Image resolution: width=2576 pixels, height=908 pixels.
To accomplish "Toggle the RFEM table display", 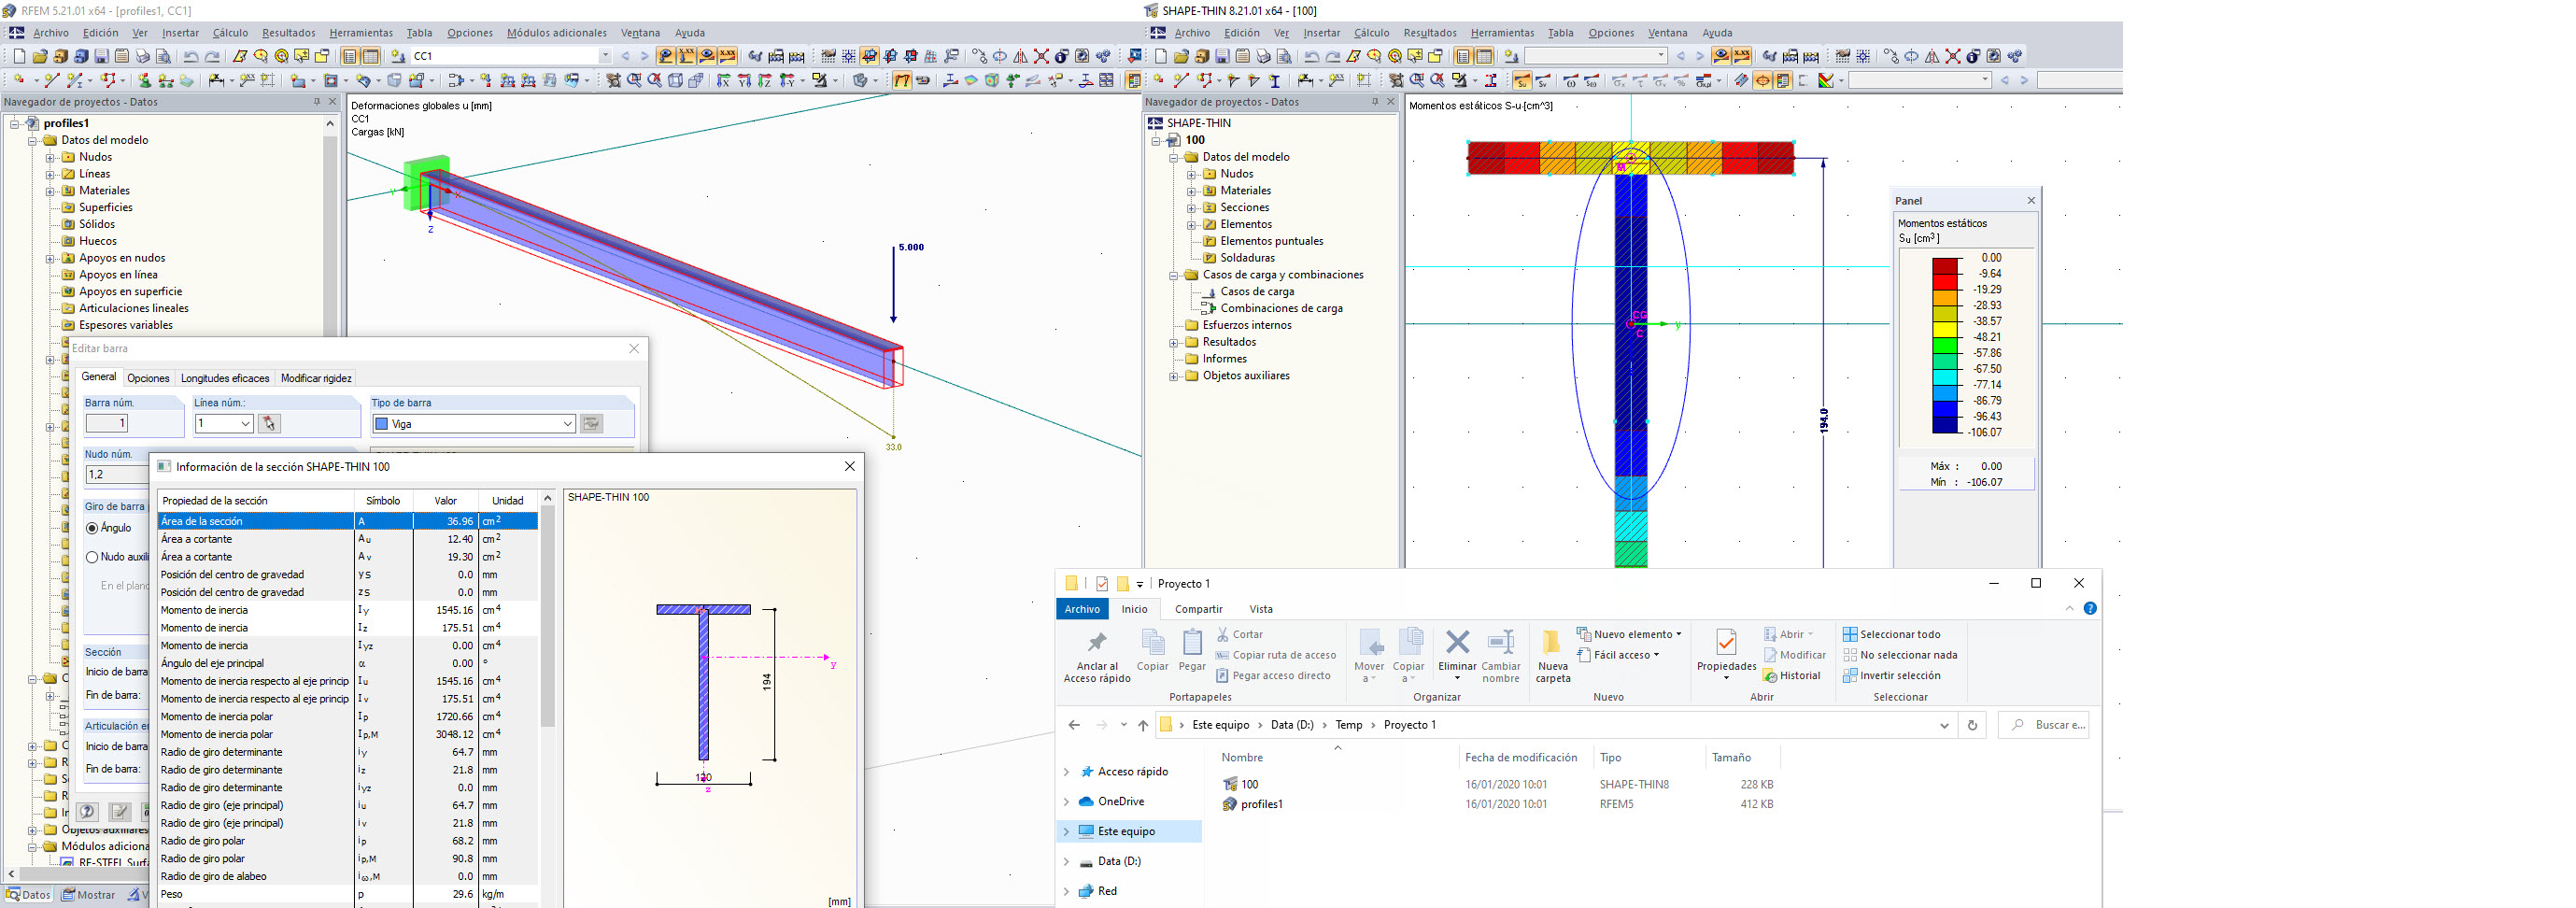I will point(370,56).
